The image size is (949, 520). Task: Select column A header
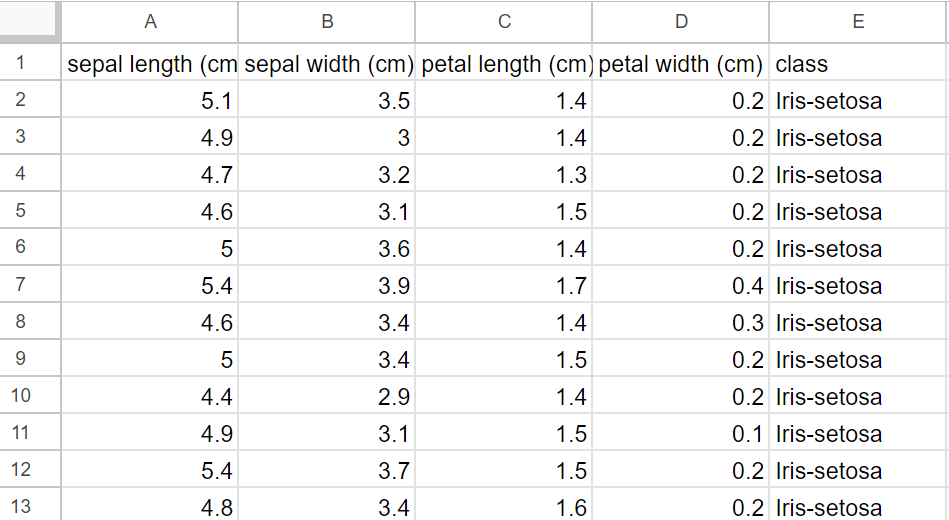(149, 22)
